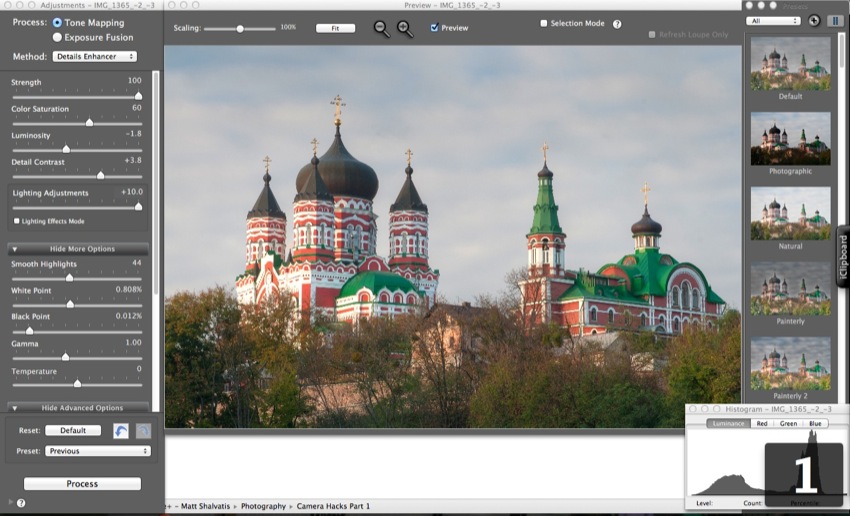Click the Strength slider handle
The image size is (850, 516).
pyautogui.click(x=138, y=96)
